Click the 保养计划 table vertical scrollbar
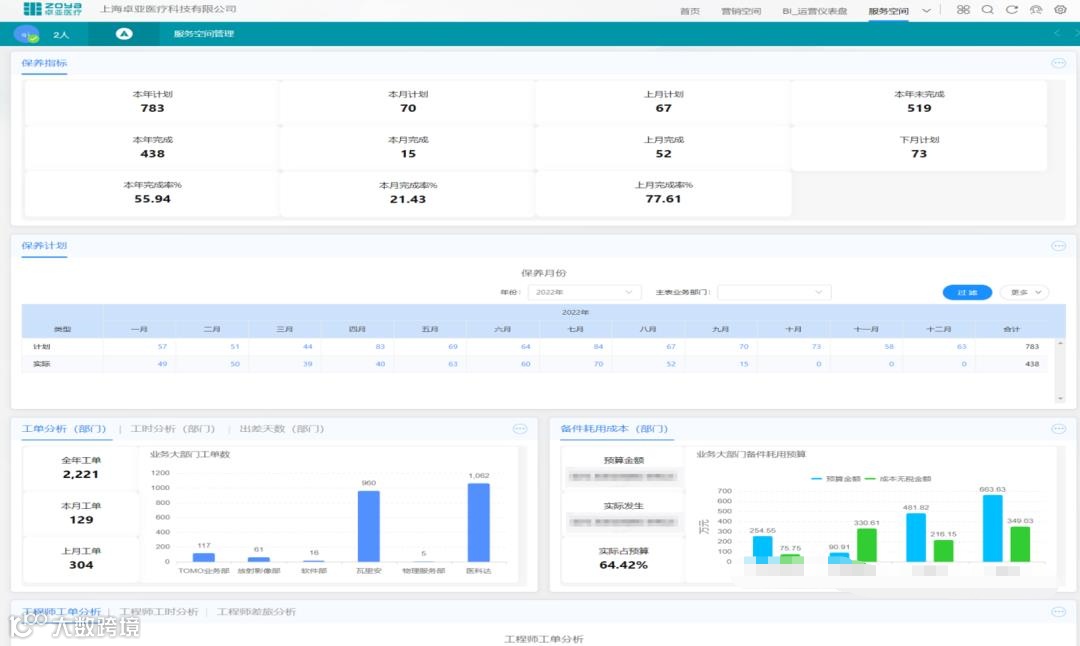 coord(1060,371)
